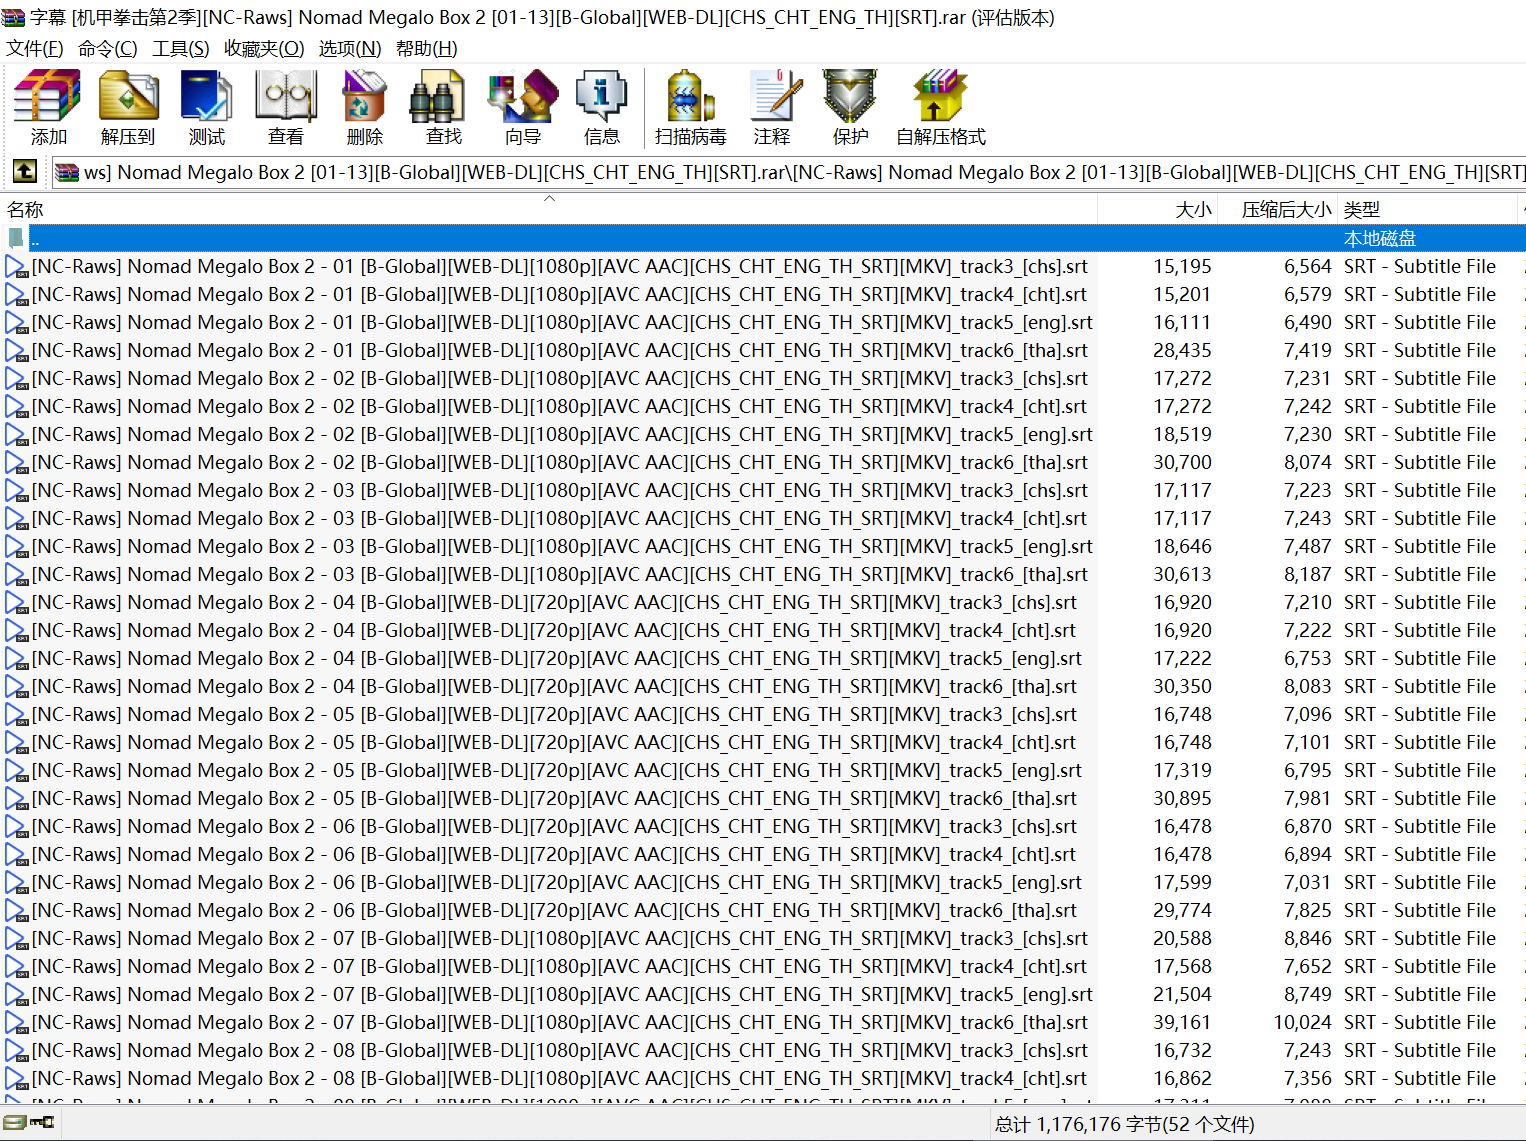Select episode 08 track4_[cht].srt file
The height and width of the screenshot is (1141, 1526).
click(x=559, y=1078)
